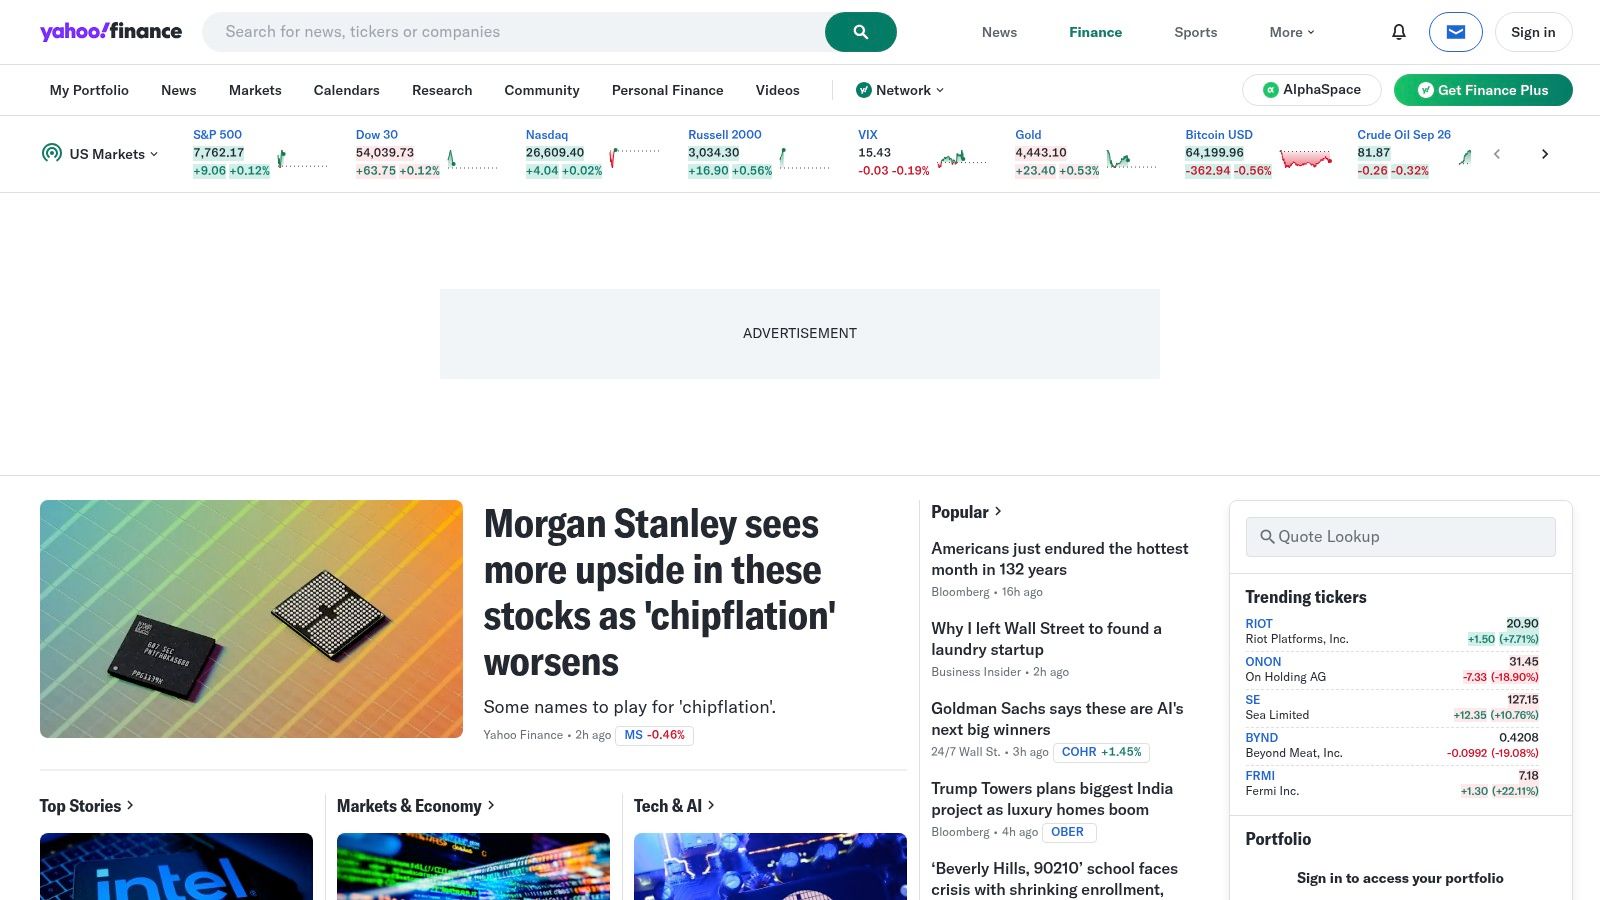Open the Tech & AI section
1600x900 pixels.
coord(674,805)
